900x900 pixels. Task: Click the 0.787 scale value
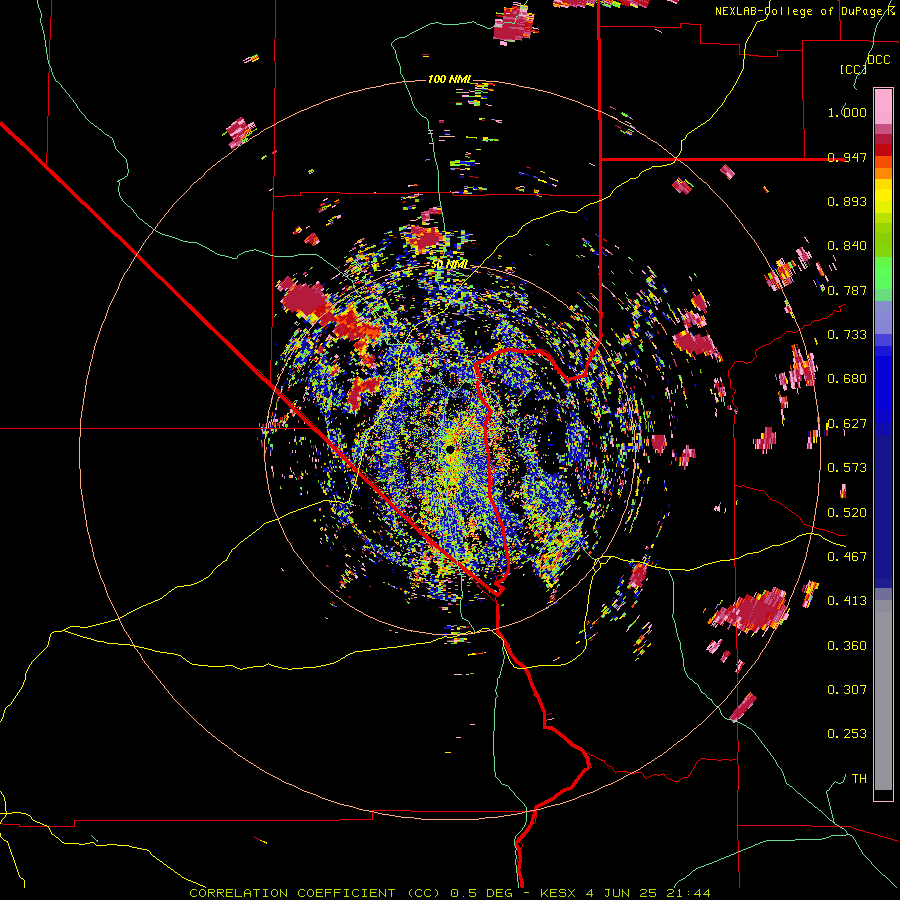coord(847,290)
